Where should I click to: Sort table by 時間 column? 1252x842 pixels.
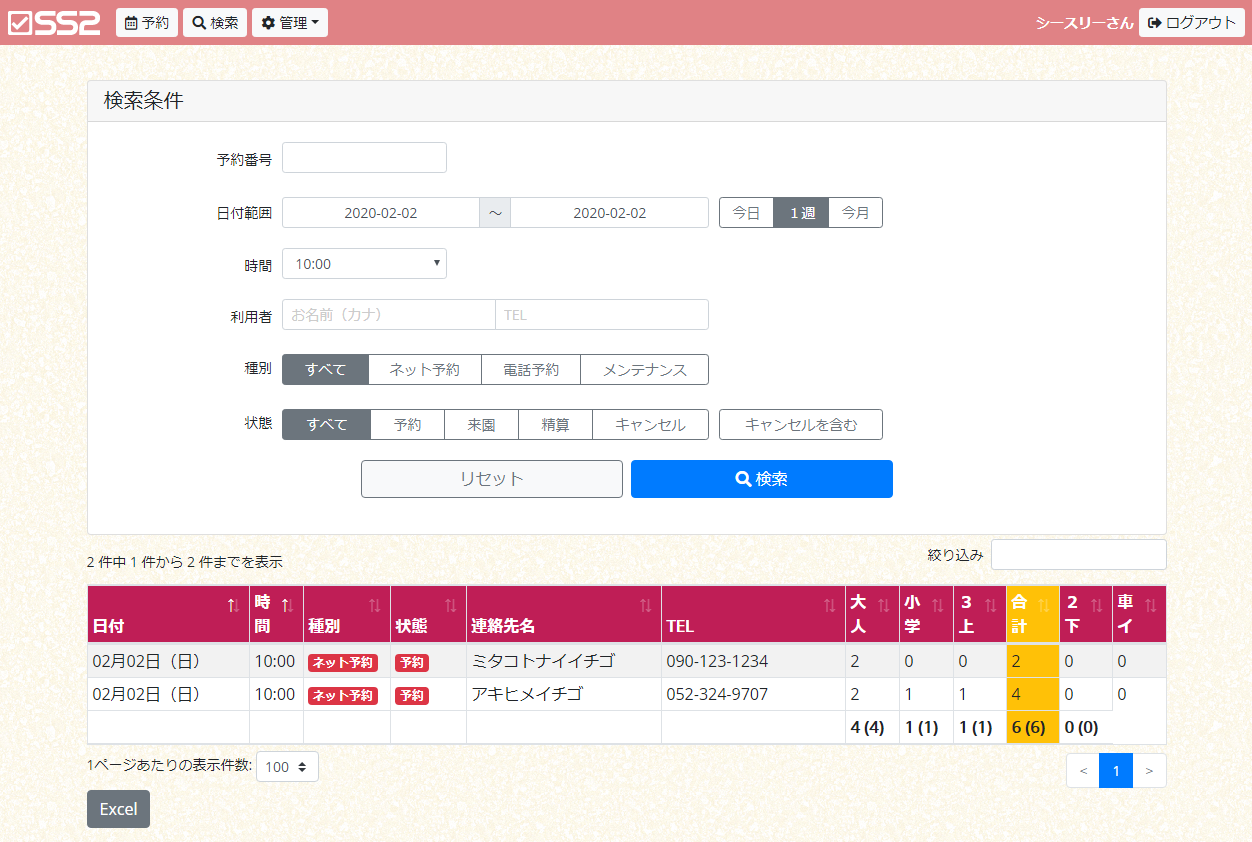tap(276, 614)
